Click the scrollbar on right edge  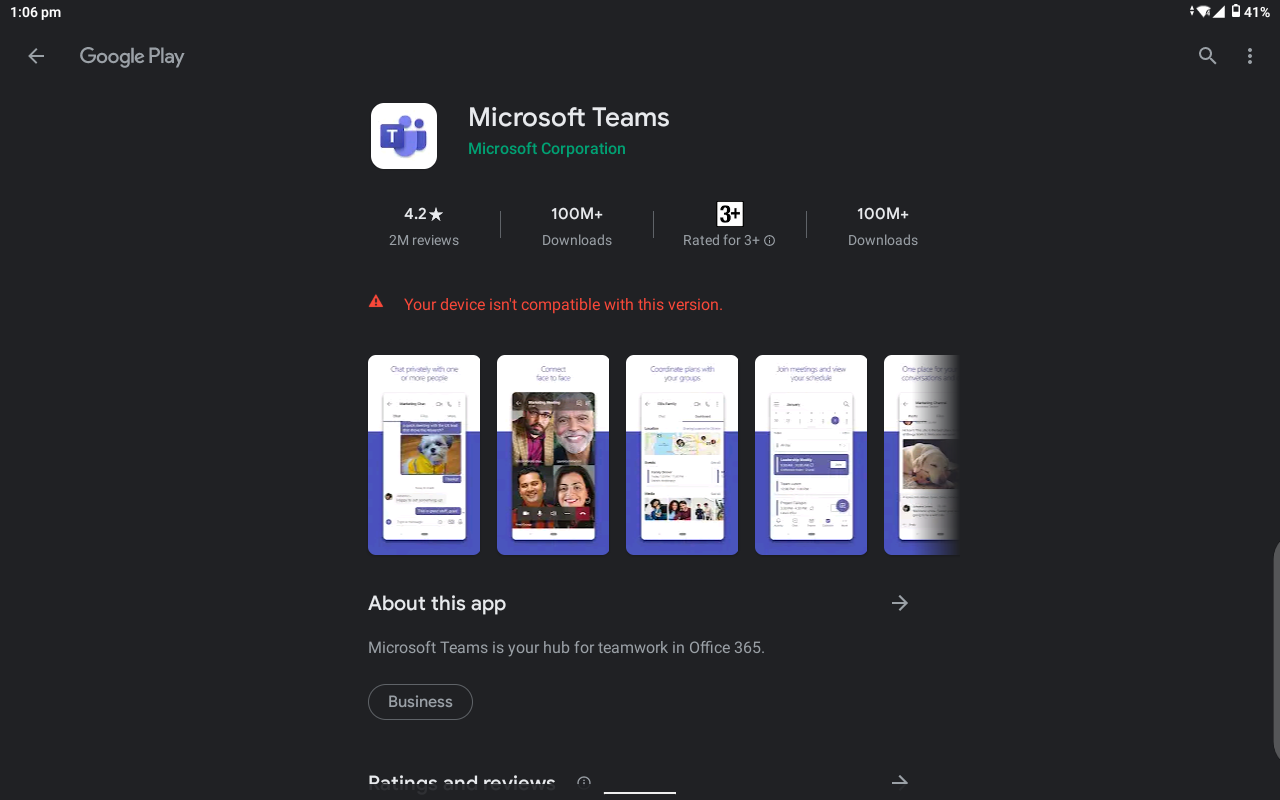click(x=1276, y=650)
